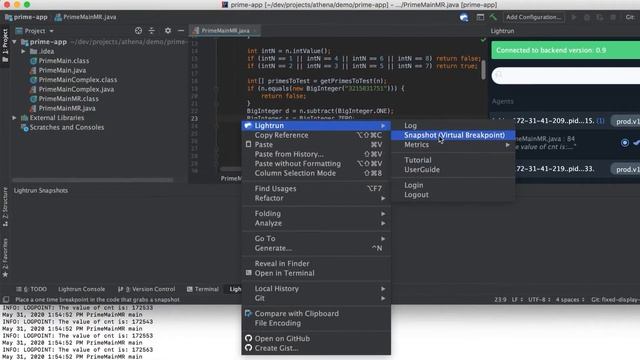Expand the Folding submenu
The image size is (640, 360).
coord(316,213)
